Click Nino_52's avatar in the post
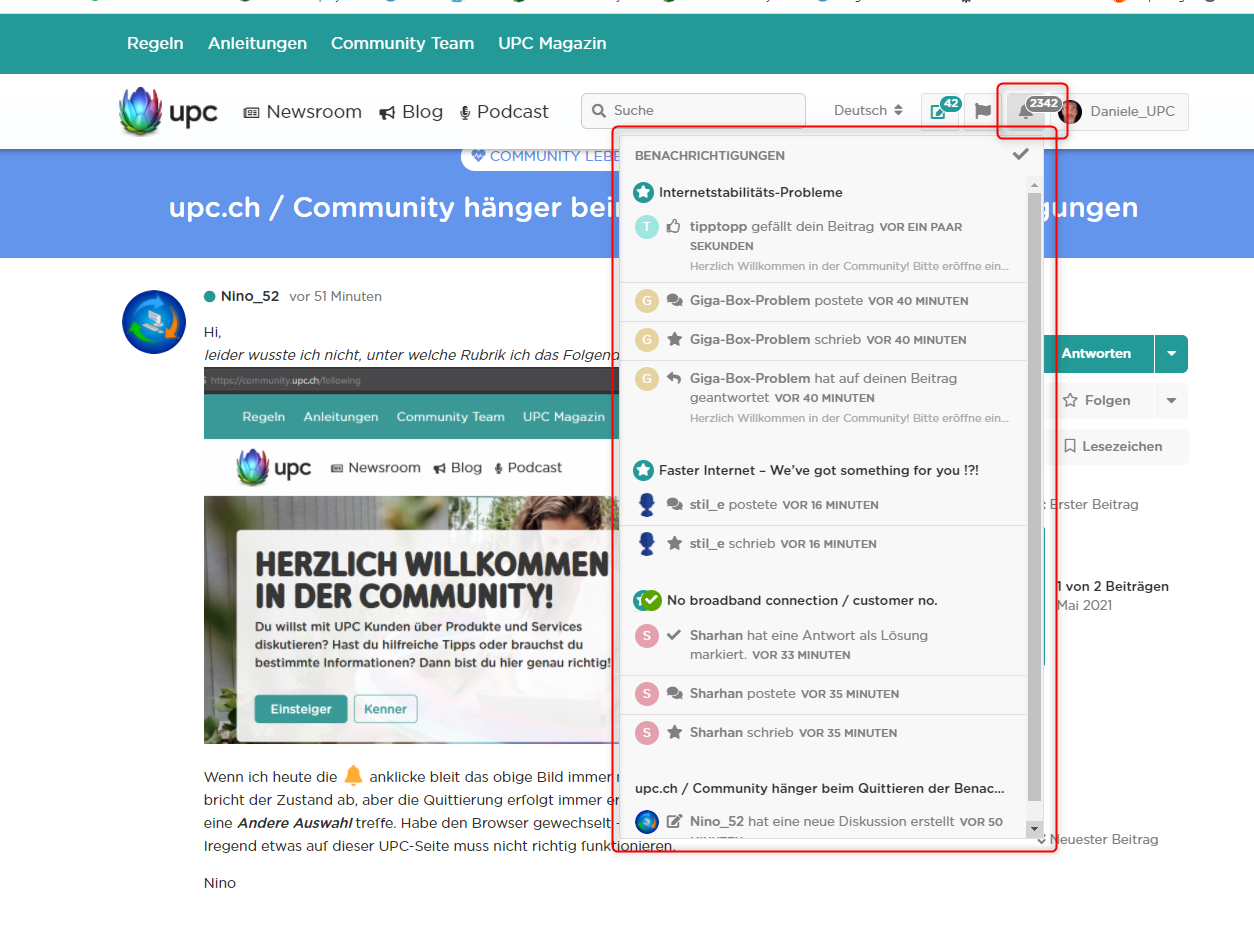This screenshot has height=946, width=1254. tap(154, 322)
